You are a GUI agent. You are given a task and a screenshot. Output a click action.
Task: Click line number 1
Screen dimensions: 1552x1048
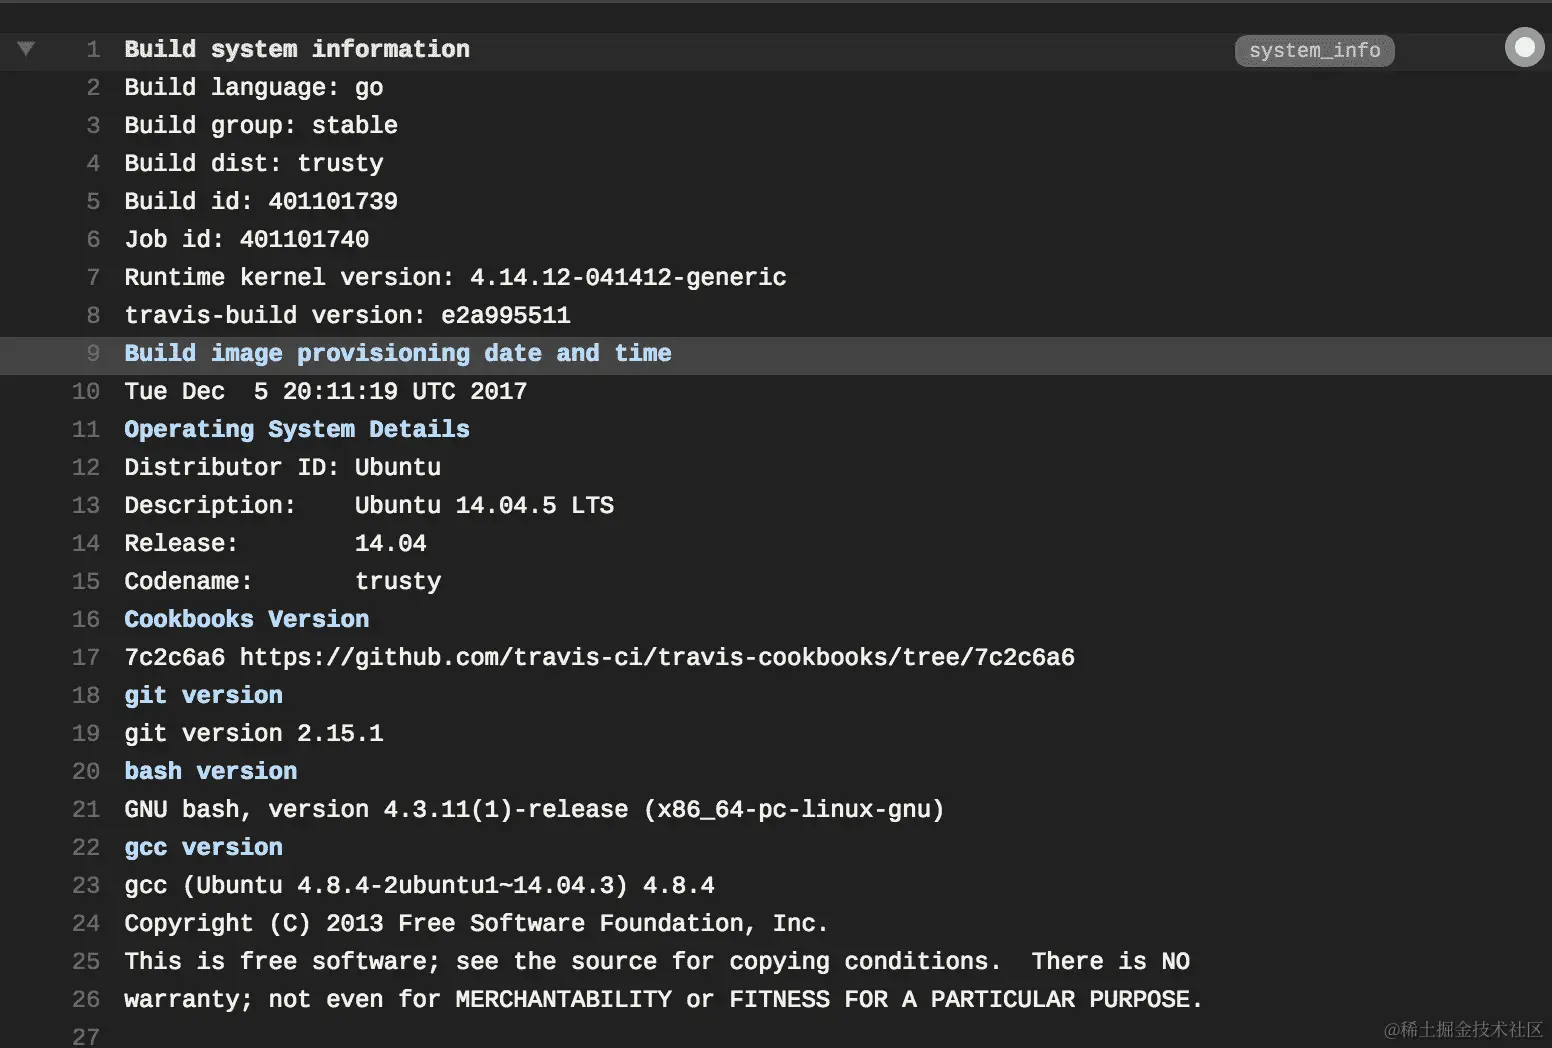point(93,49)
